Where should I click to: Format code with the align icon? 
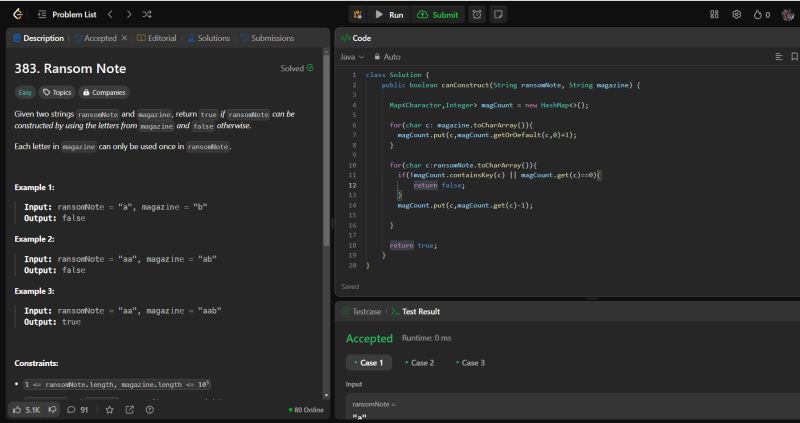pos(779,57)
